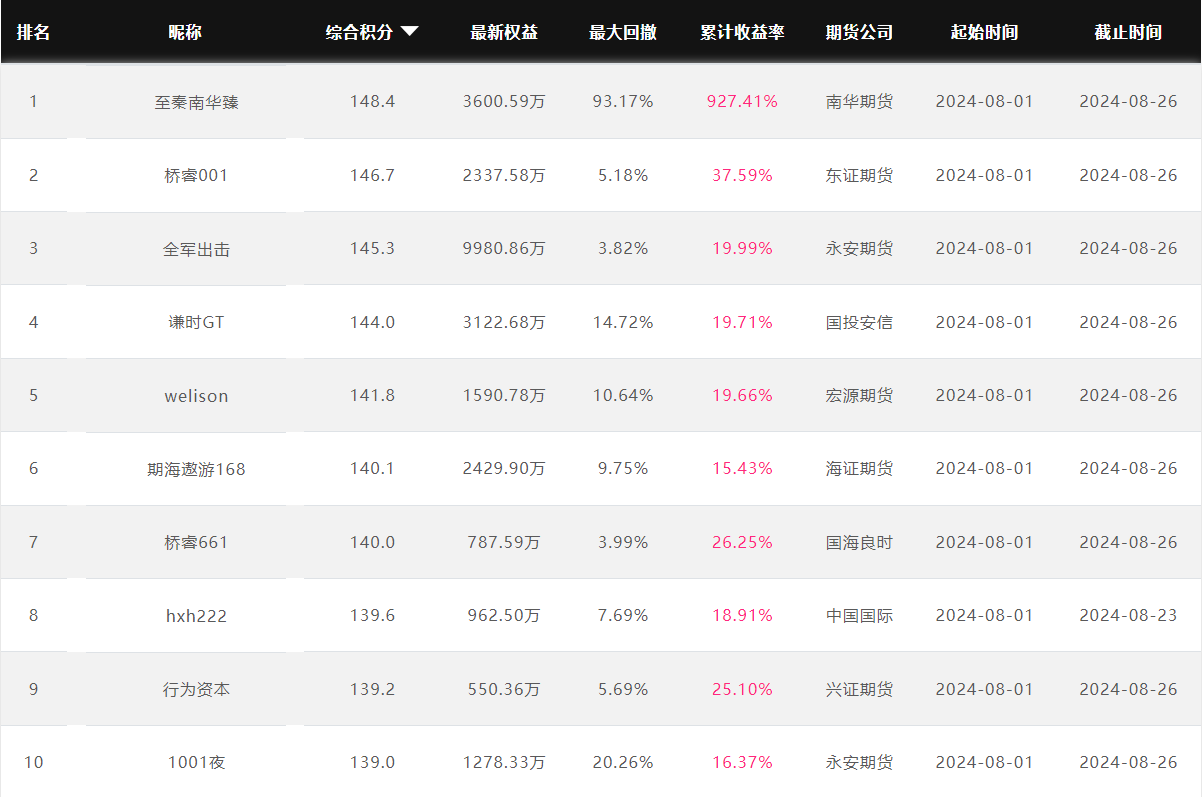Open nickname hxh222

coord(196,616)
